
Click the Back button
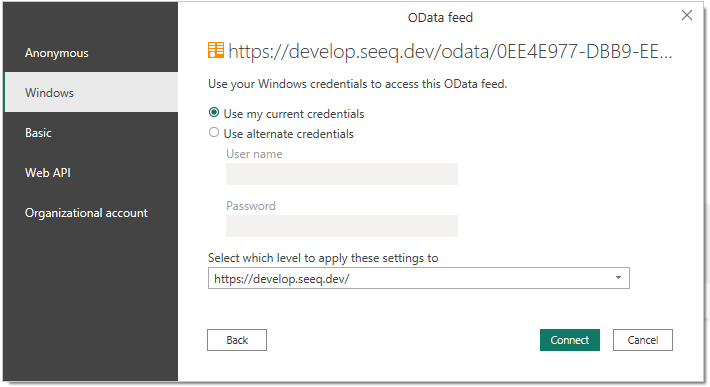click(x=237, y=340)
